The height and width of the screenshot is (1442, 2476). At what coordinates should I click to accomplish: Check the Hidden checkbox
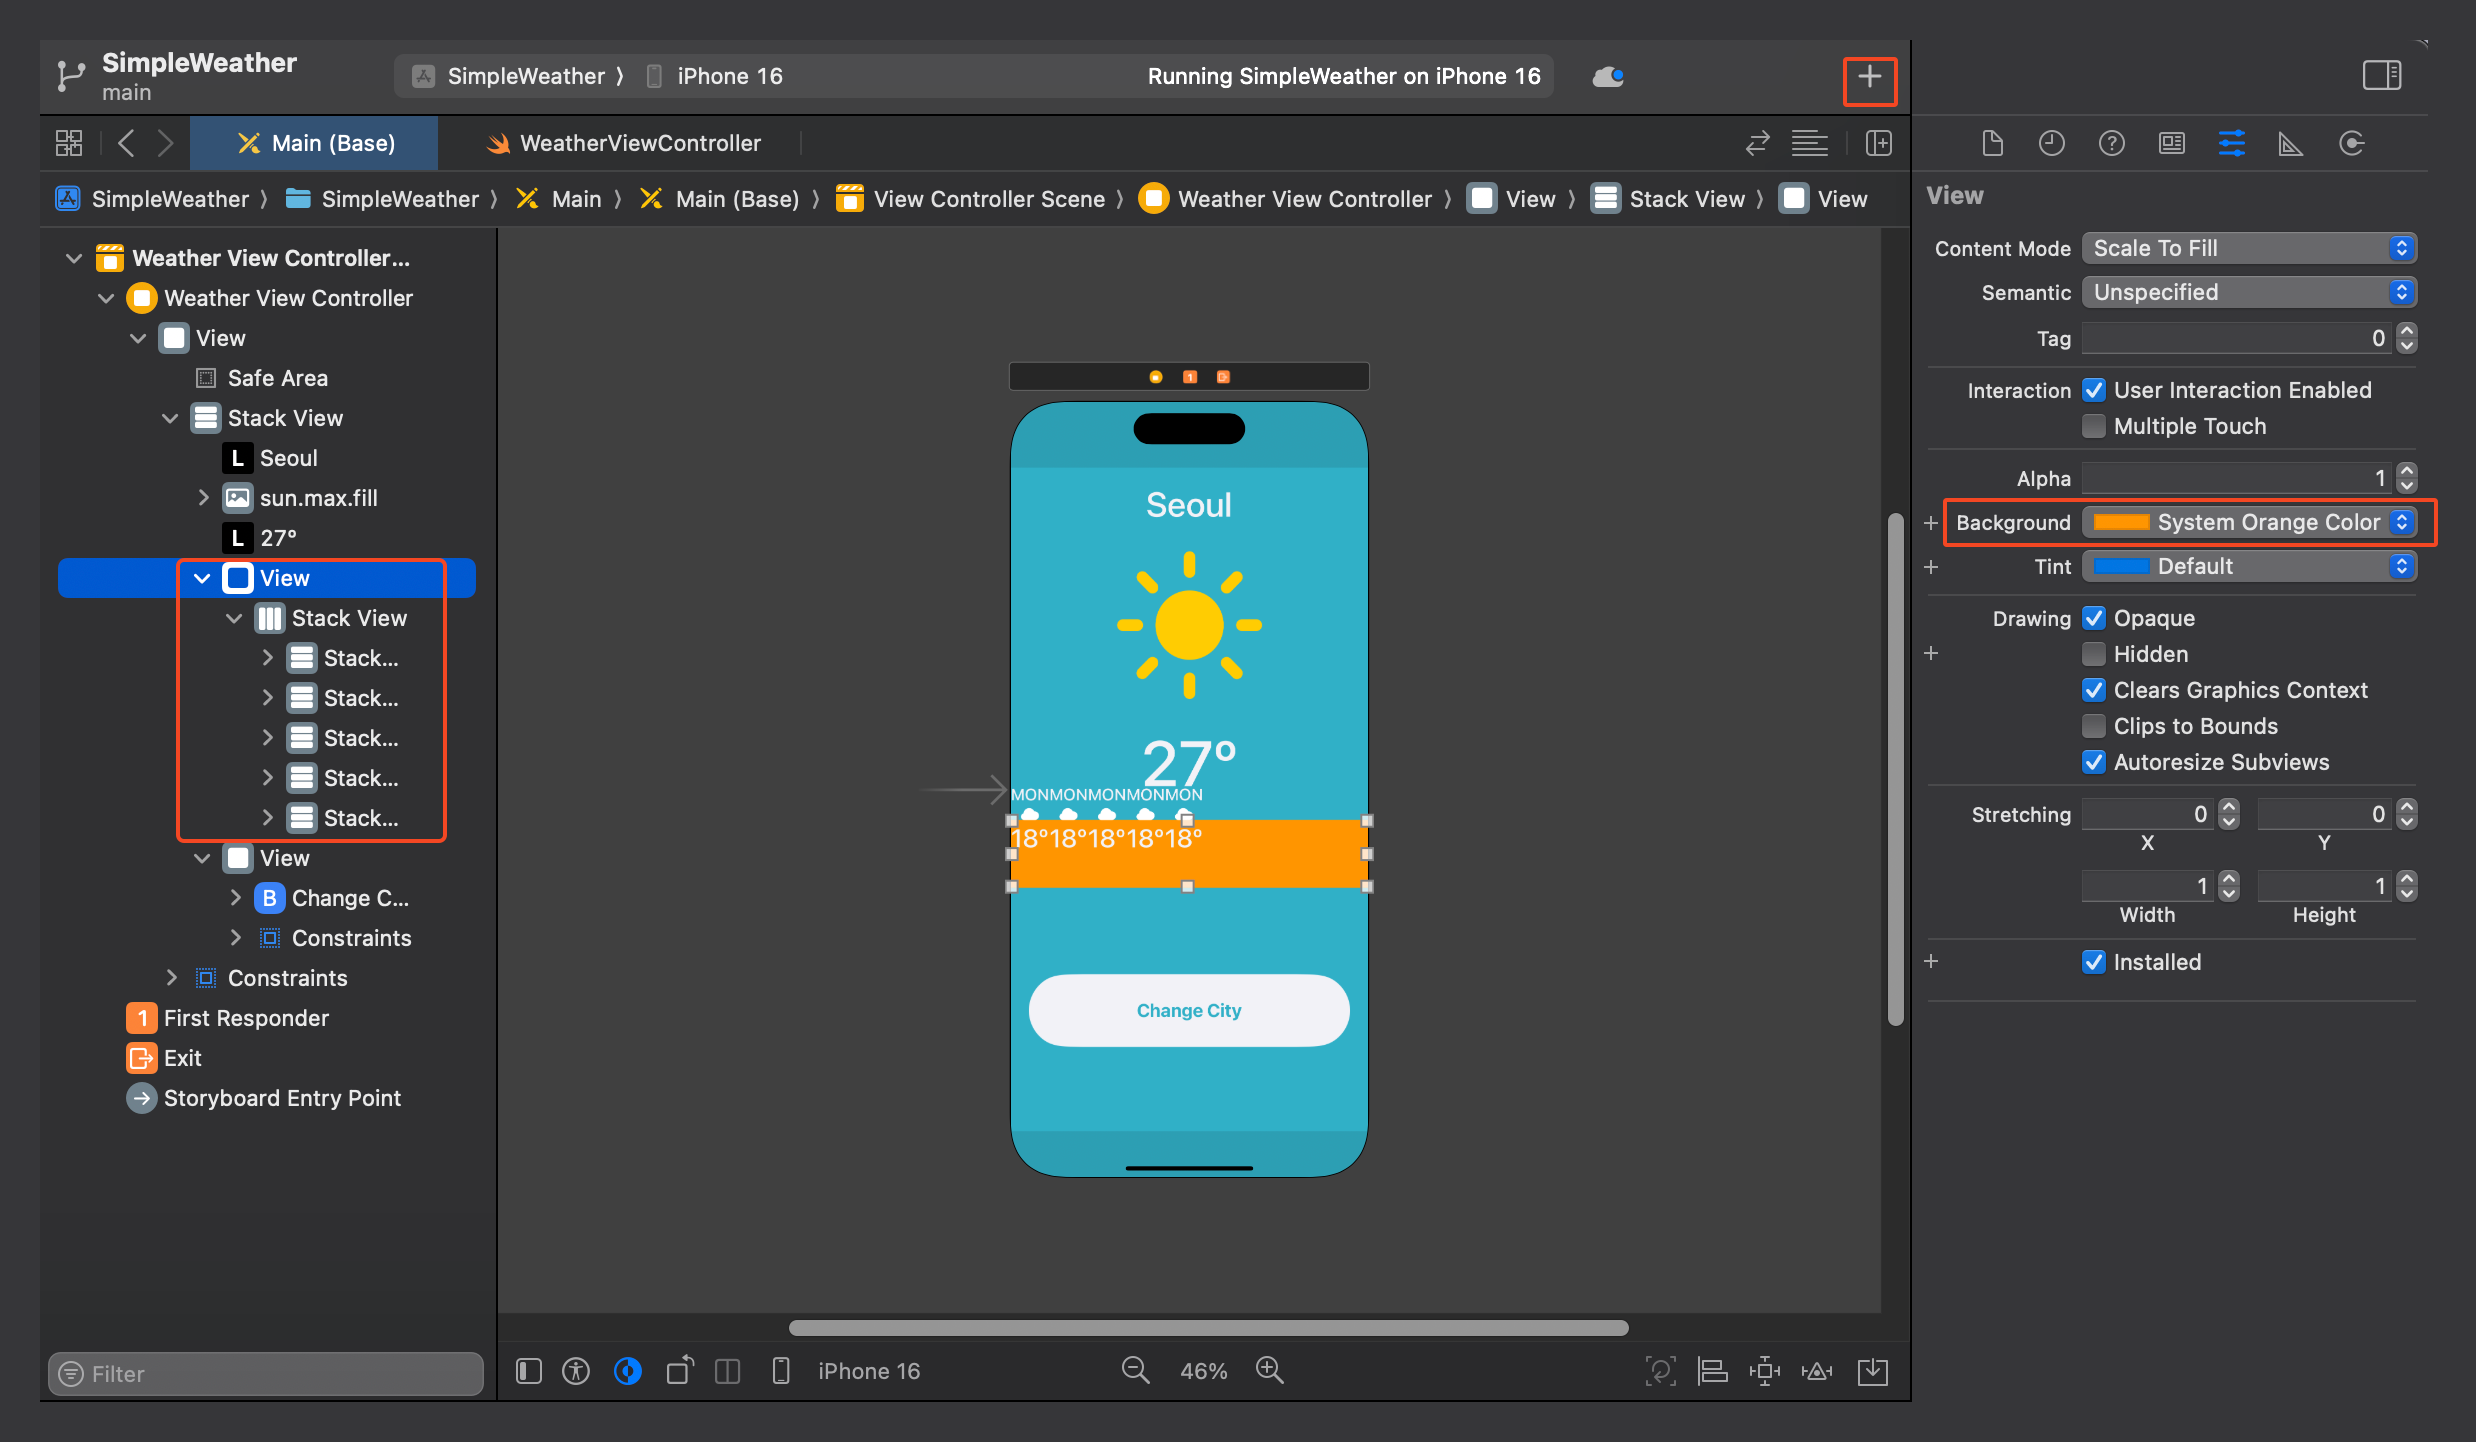[2093, 654]
